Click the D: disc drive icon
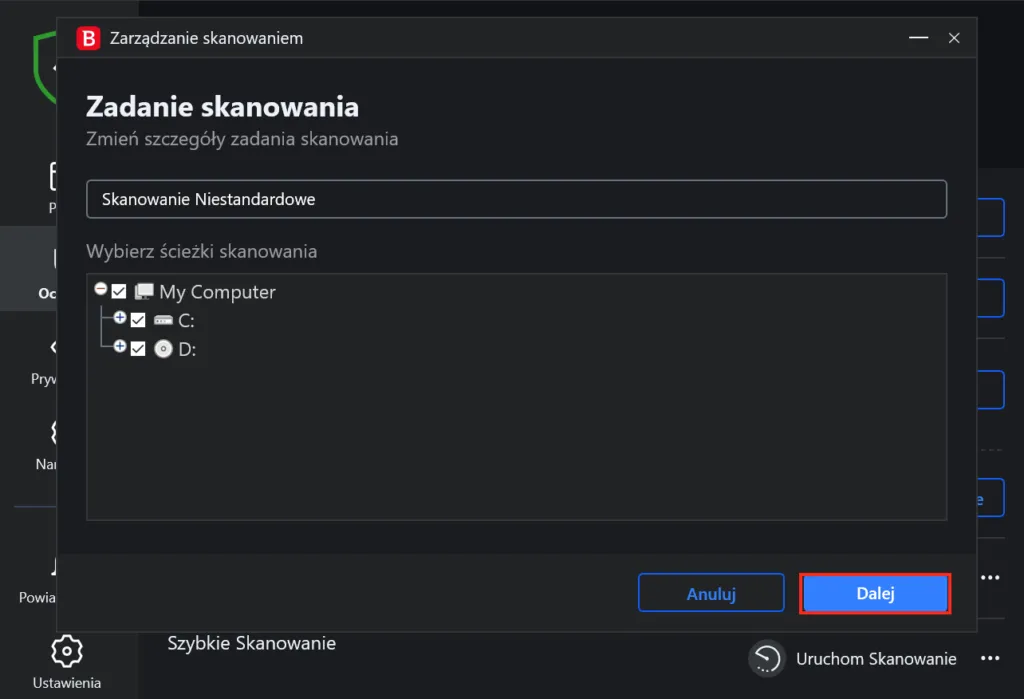The height and width of the screenshot is (699, 1024). 164,349
